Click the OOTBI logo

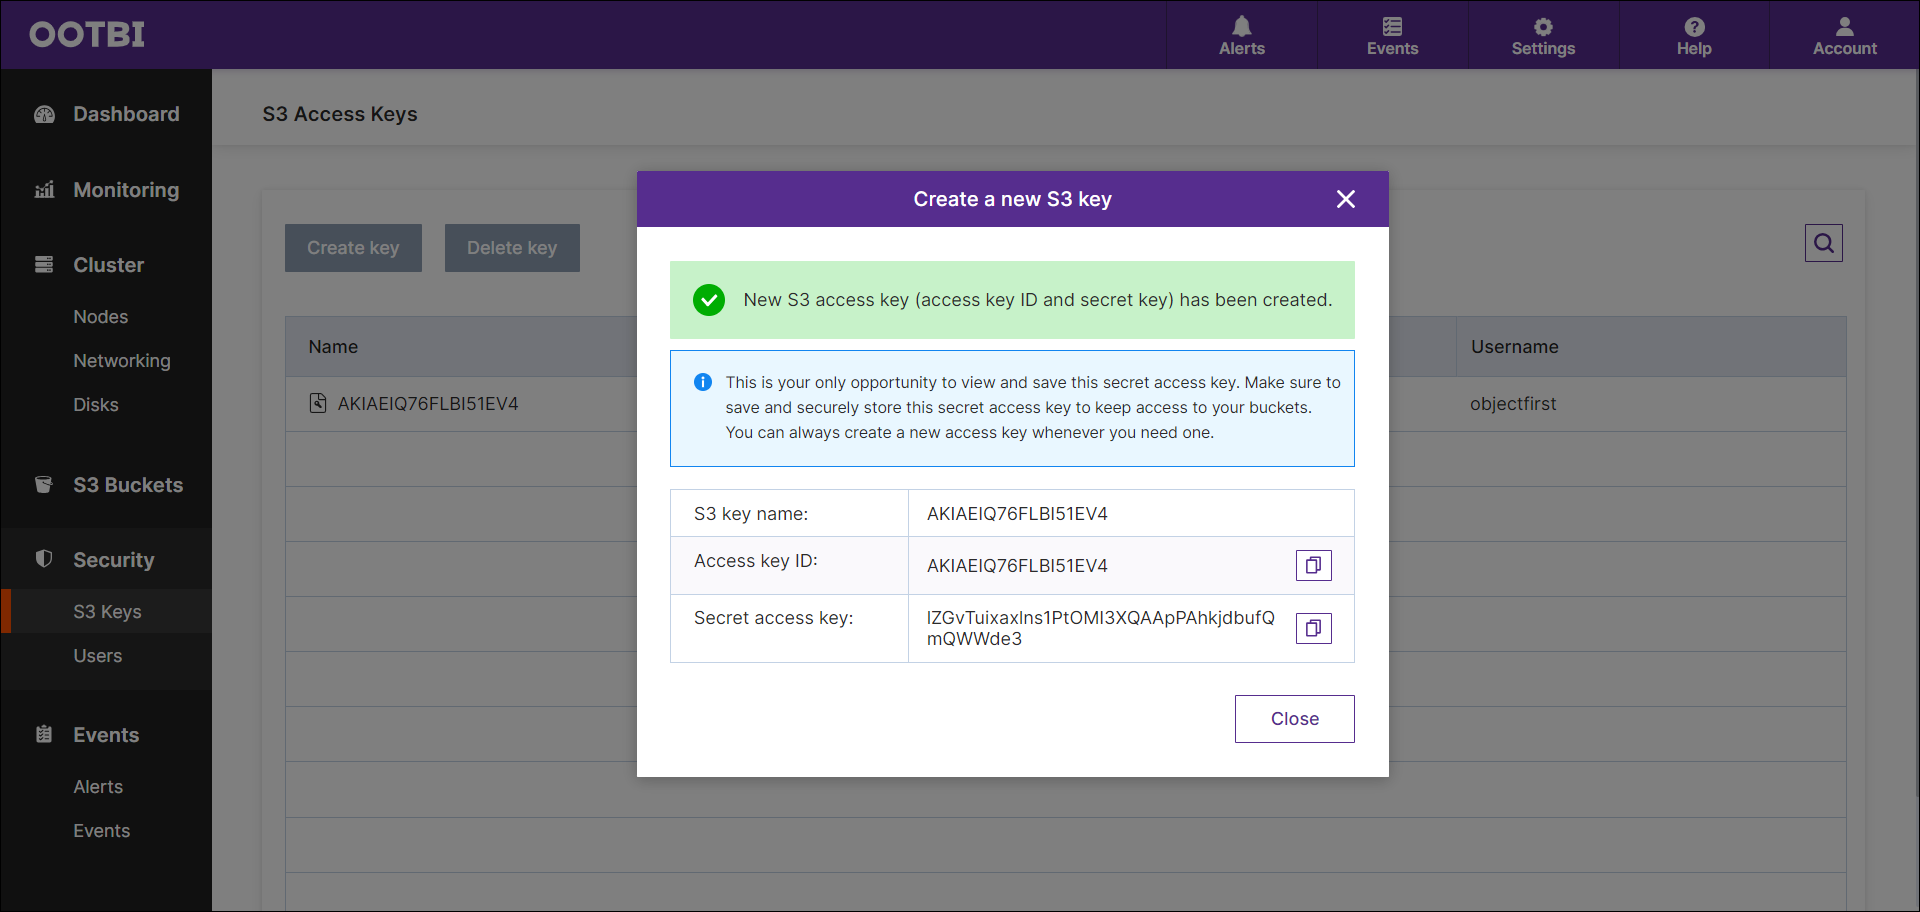(x=87, y=34)
